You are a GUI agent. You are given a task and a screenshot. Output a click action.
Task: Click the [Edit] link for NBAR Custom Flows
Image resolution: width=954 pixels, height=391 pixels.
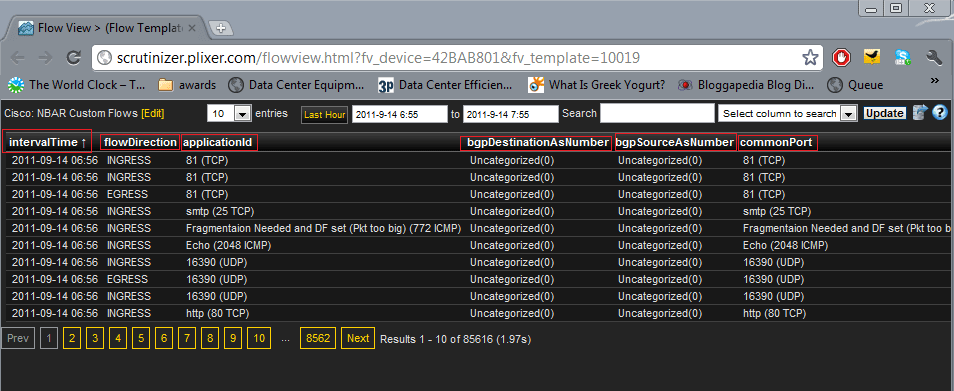pyautogui.click(x=153, y=114)
